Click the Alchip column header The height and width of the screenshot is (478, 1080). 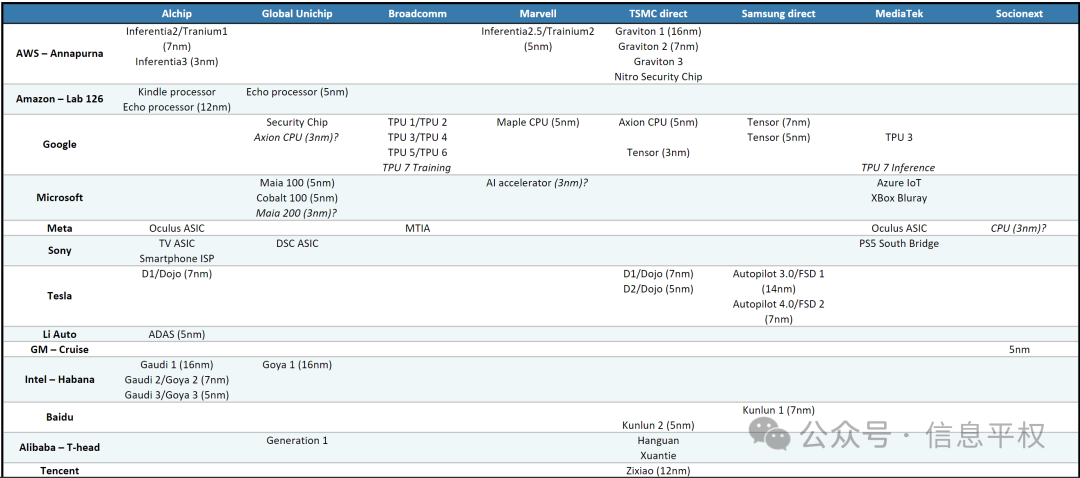pyautogui.click(x=177, y=14)
